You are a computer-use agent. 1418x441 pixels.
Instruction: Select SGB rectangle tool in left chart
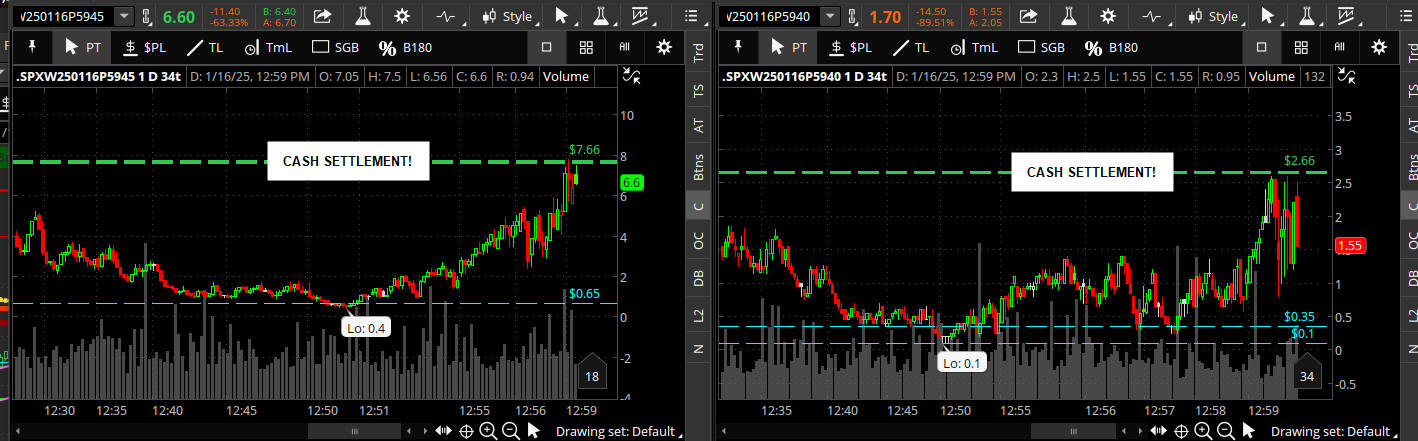tap(337, 47)
